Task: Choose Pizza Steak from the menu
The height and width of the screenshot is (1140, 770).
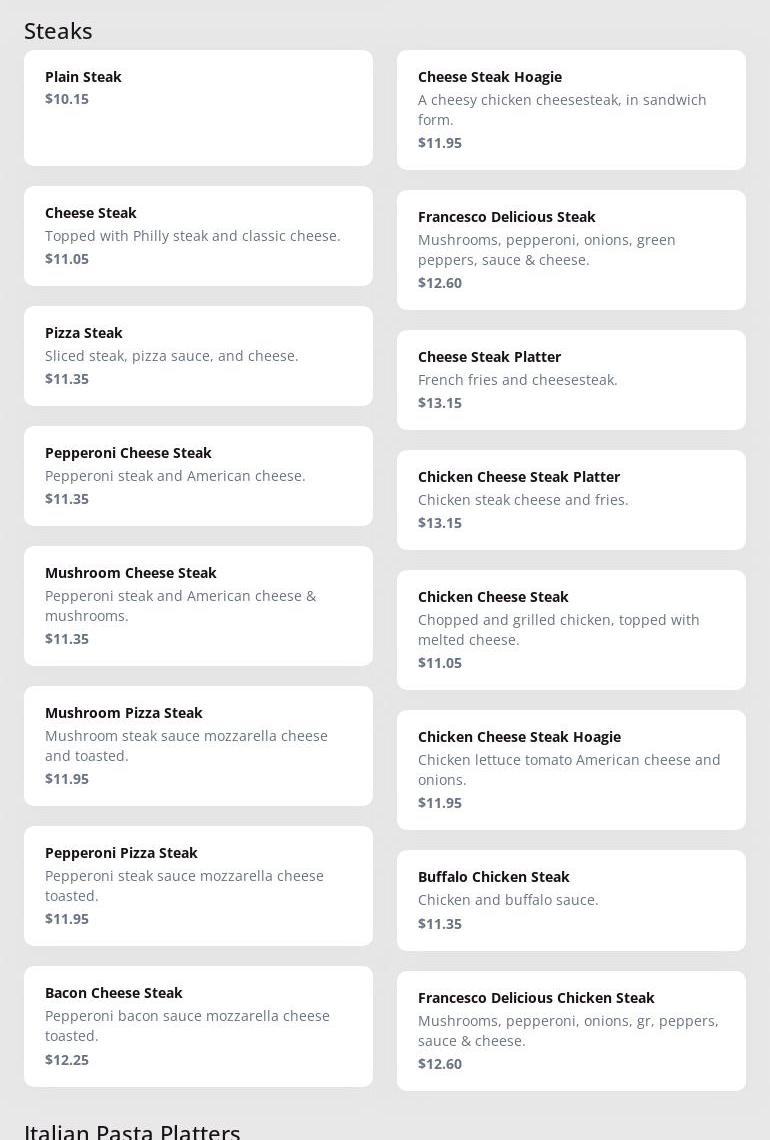Action: tap(198, 356)
